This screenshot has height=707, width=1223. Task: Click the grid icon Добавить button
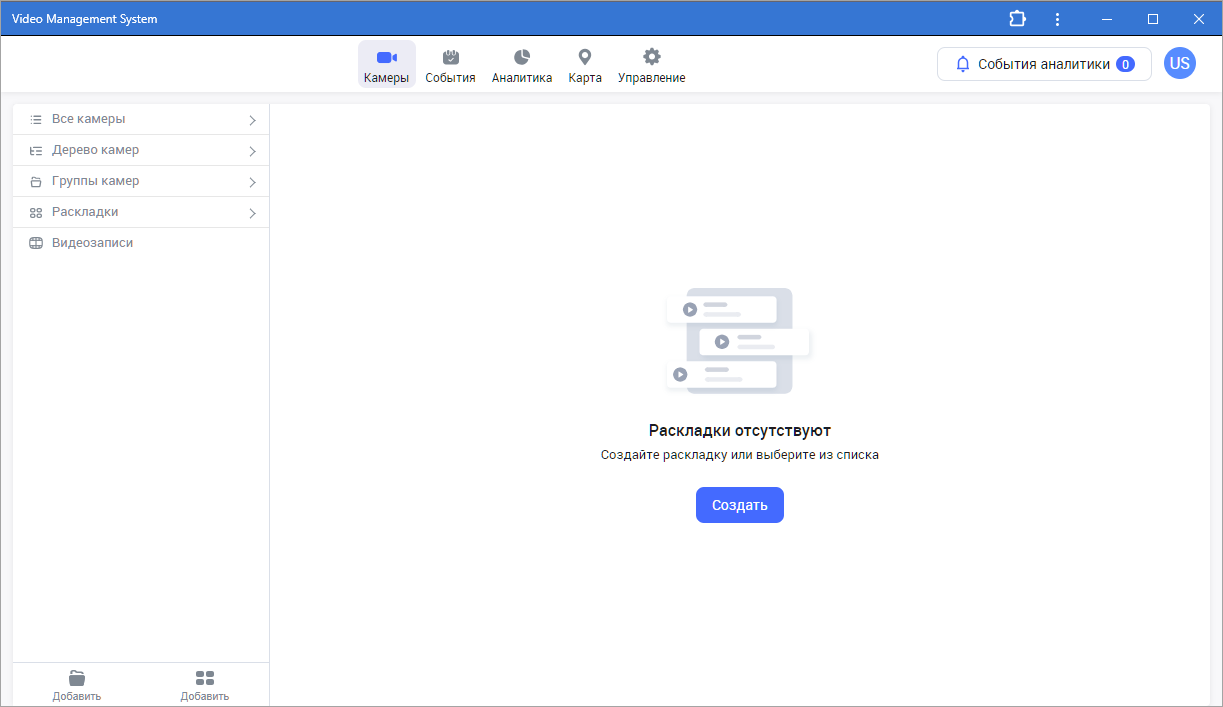tap(205, 685)
